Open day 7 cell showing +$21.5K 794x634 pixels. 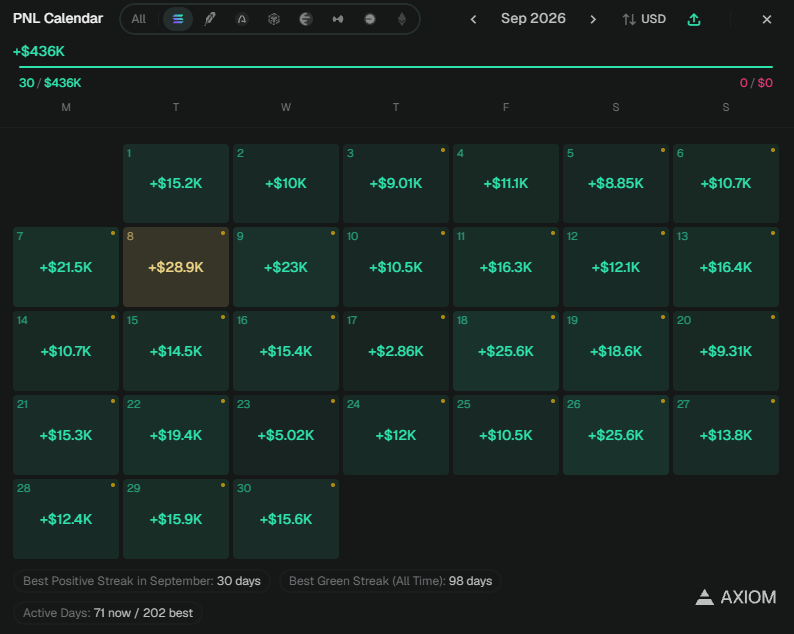(x=66, y=267)
